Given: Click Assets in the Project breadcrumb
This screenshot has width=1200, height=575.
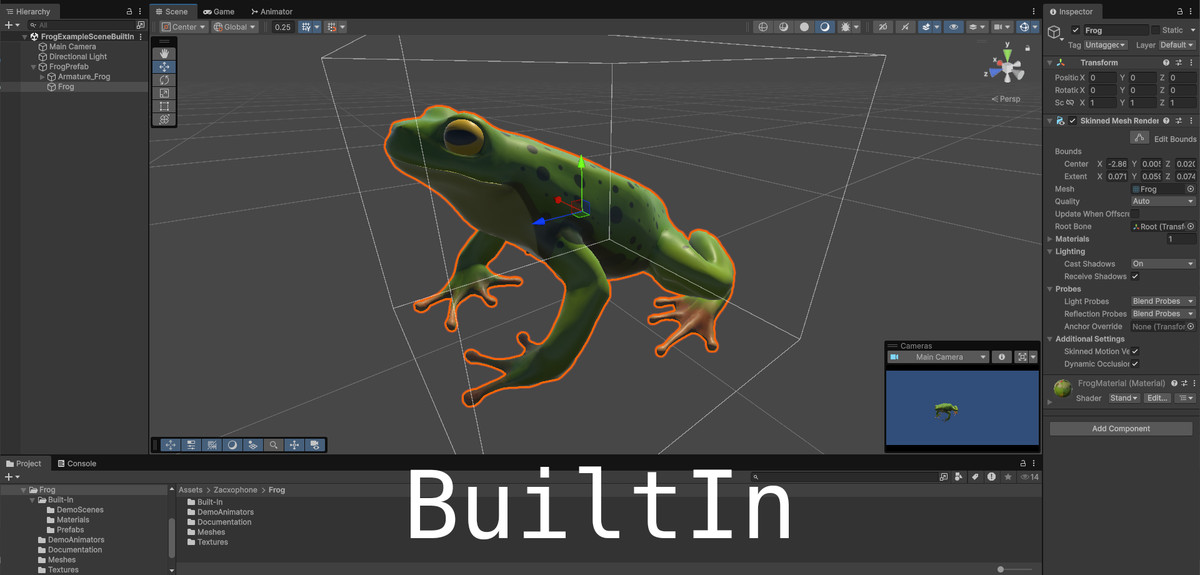Looking at the screenshot, I should click(x=190, y=490).
